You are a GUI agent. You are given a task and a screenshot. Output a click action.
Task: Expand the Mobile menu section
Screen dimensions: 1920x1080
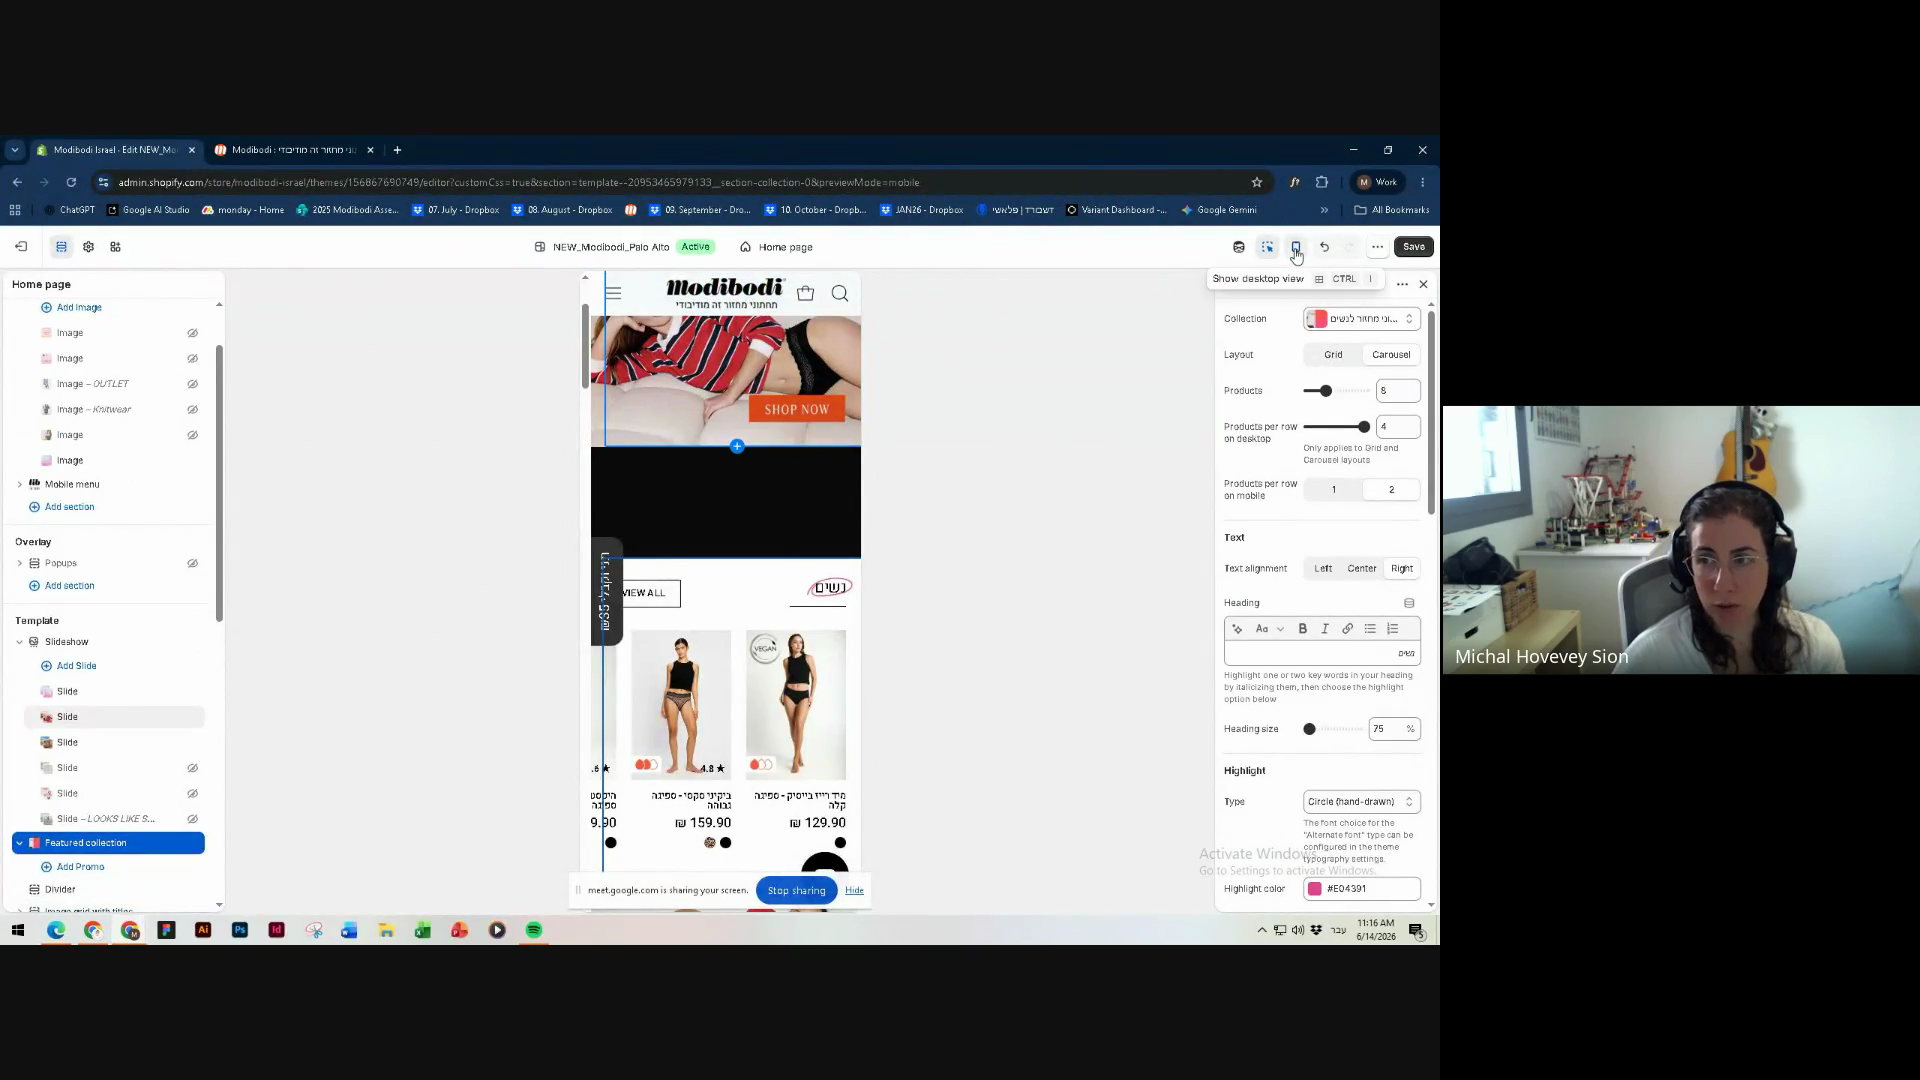coord(19,485)
